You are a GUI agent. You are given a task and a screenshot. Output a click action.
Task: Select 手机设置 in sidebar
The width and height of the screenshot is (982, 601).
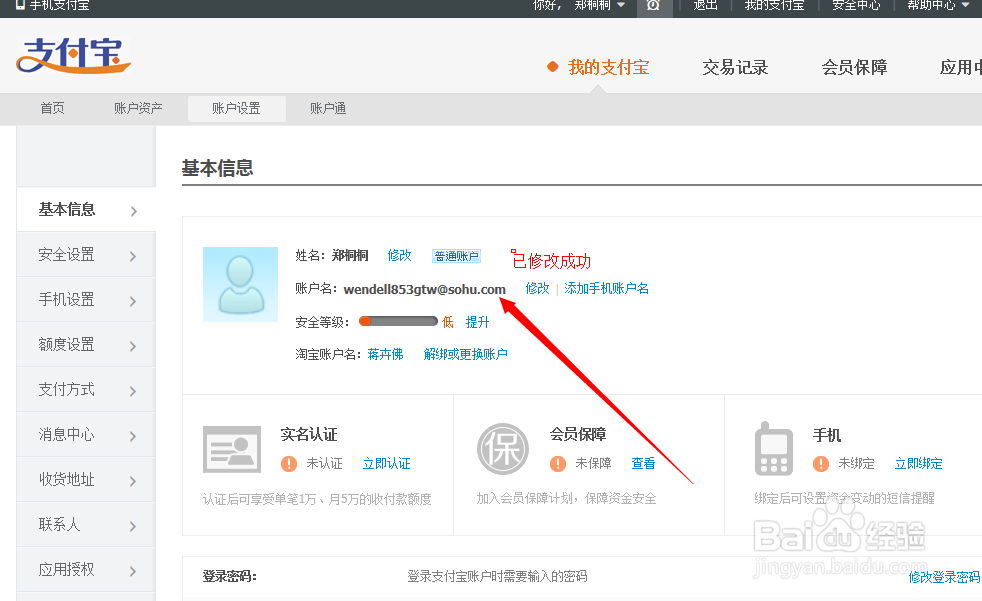86,299
